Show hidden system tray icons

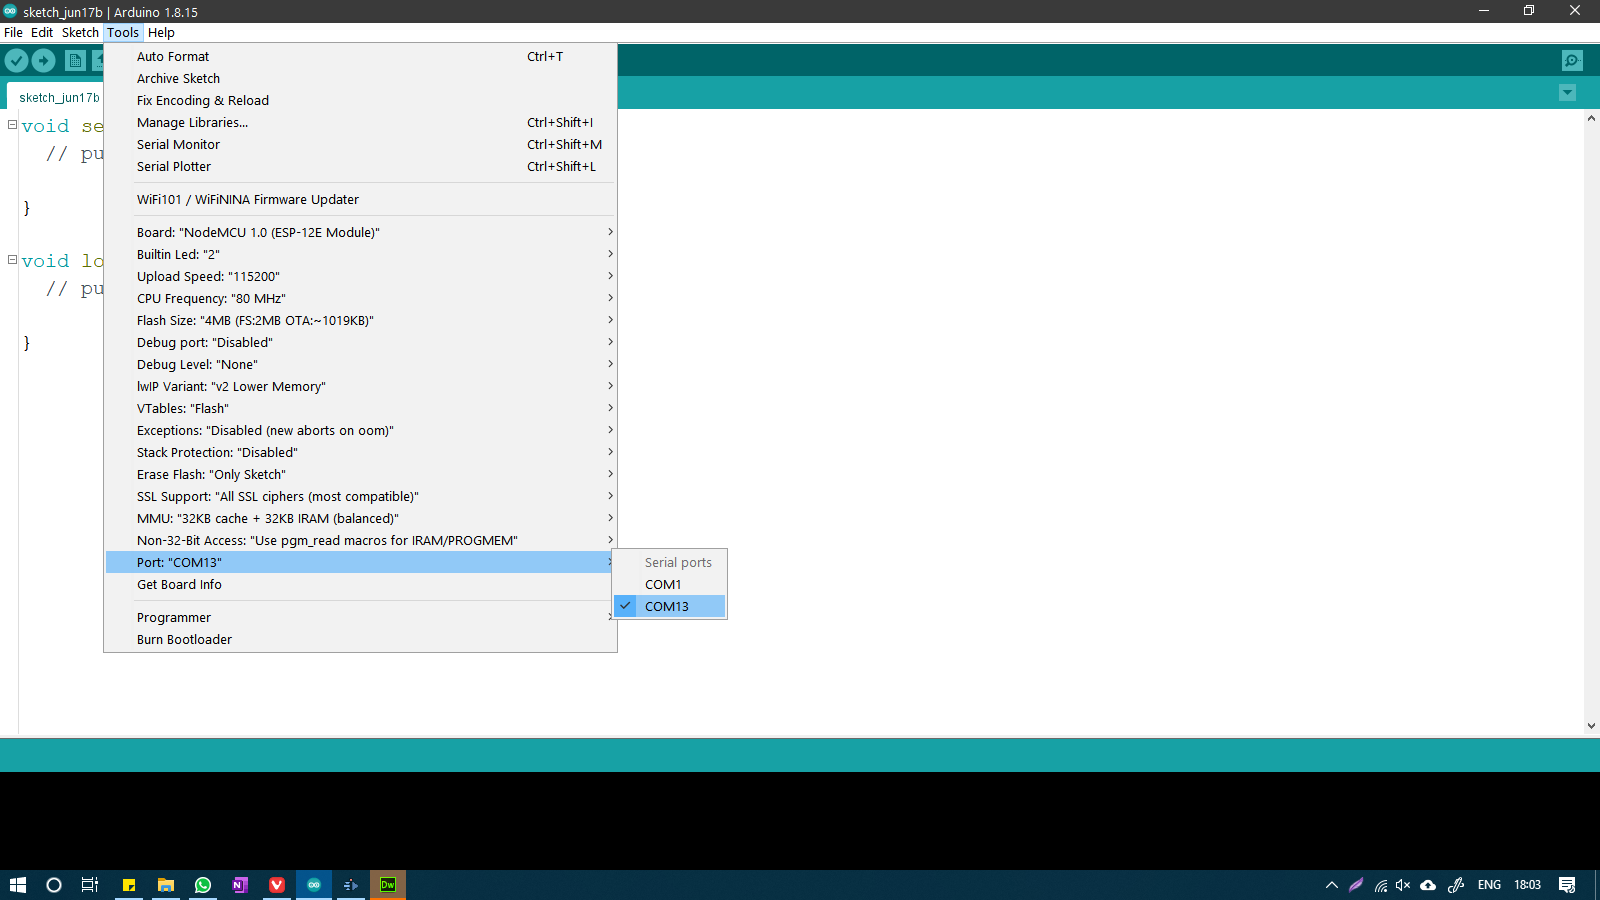[x=1332, y=885]
